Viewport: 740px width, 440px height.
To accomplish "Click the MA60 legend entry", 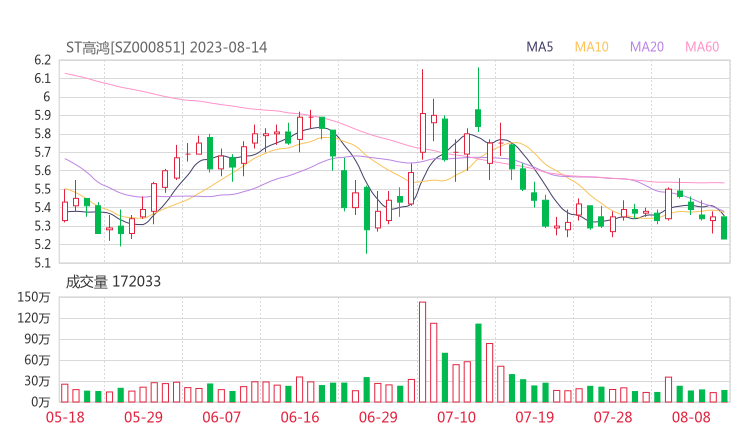I will pyautogui.click(x=702, y=47).
